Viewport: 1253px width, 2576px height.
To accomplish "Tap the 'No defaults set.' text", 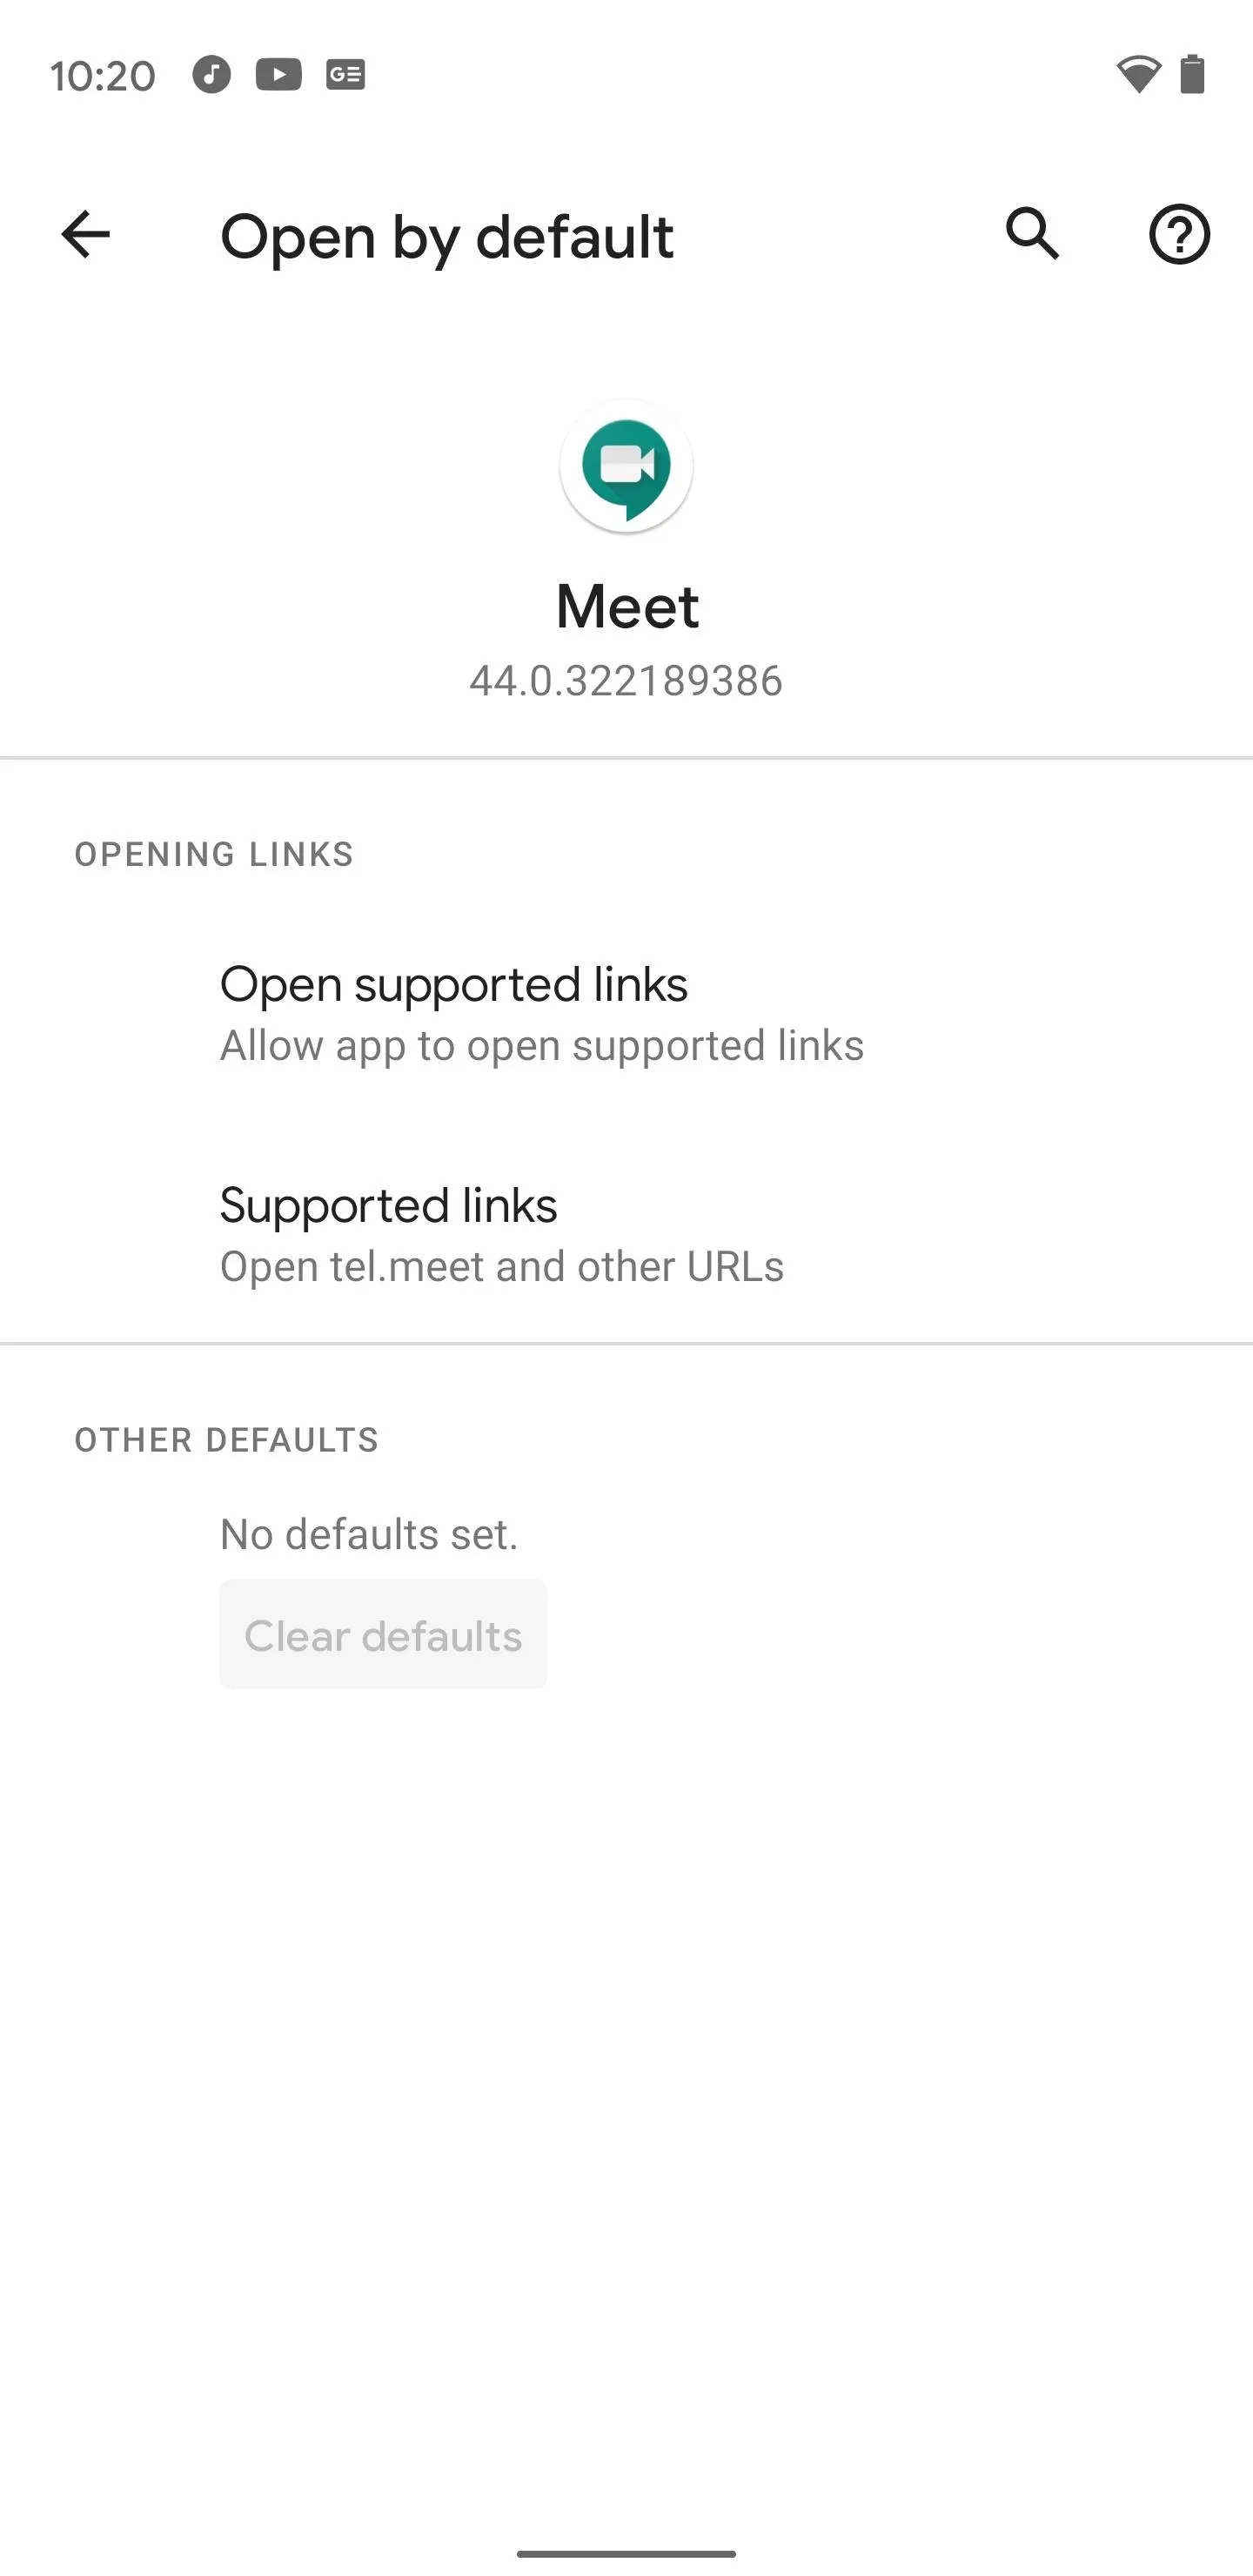I will click(x=369, y=1534).
